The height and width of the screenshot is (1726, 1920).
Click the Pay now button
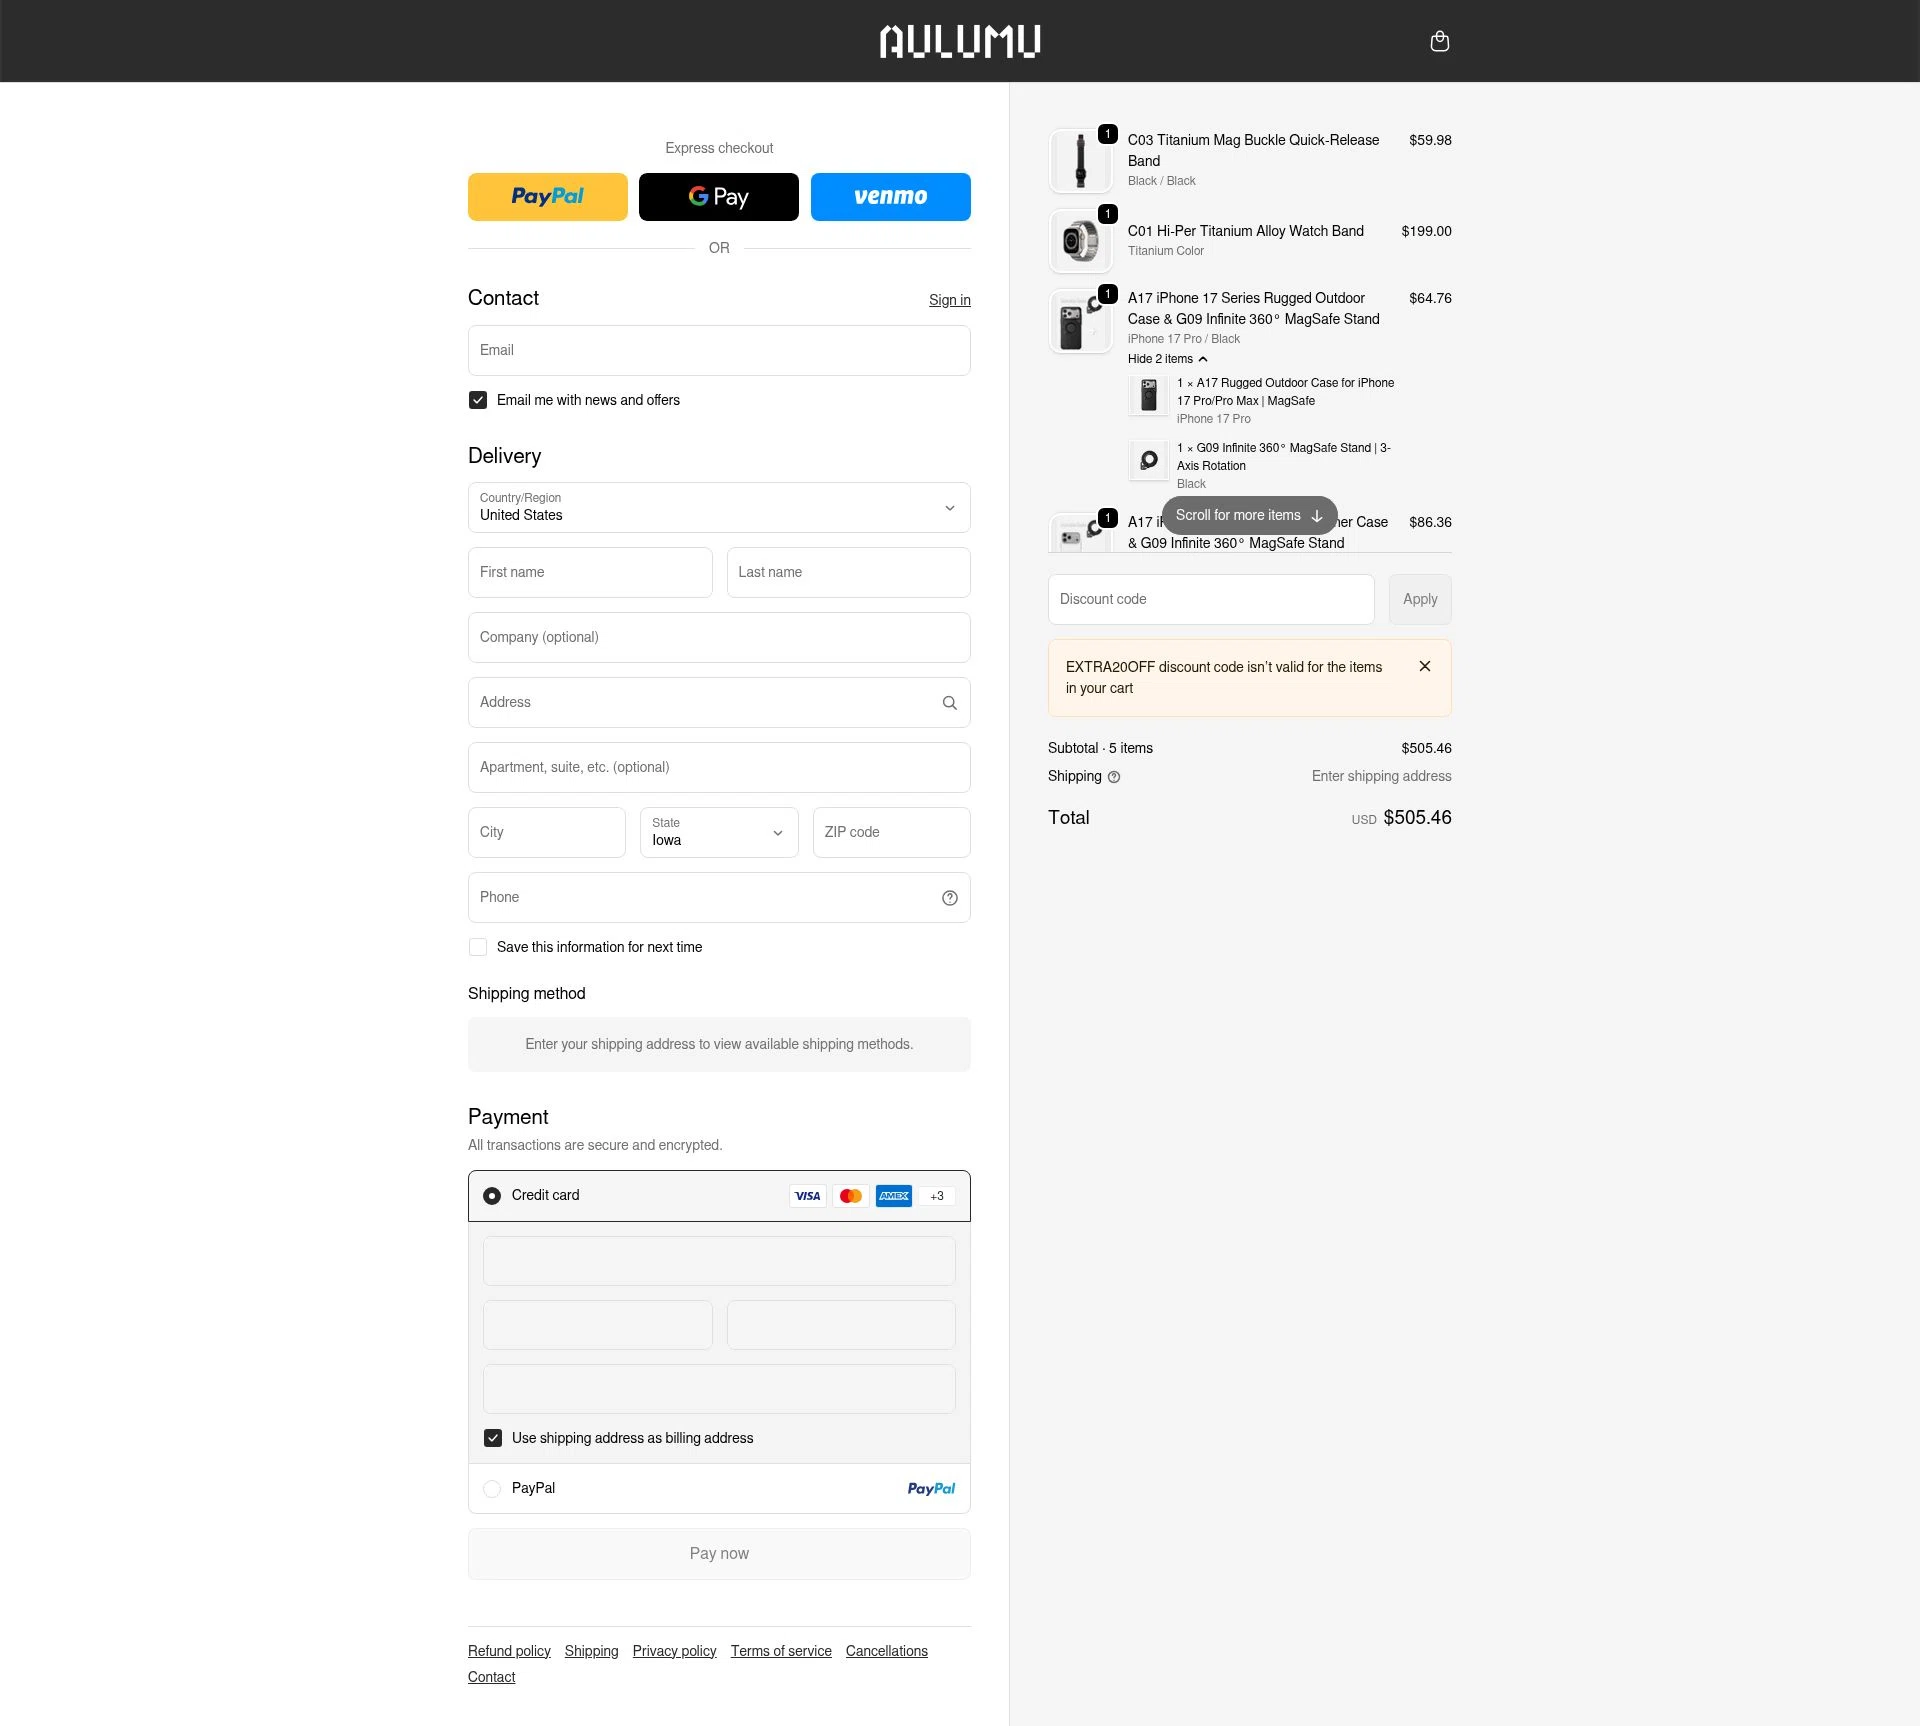[718, 1553]
